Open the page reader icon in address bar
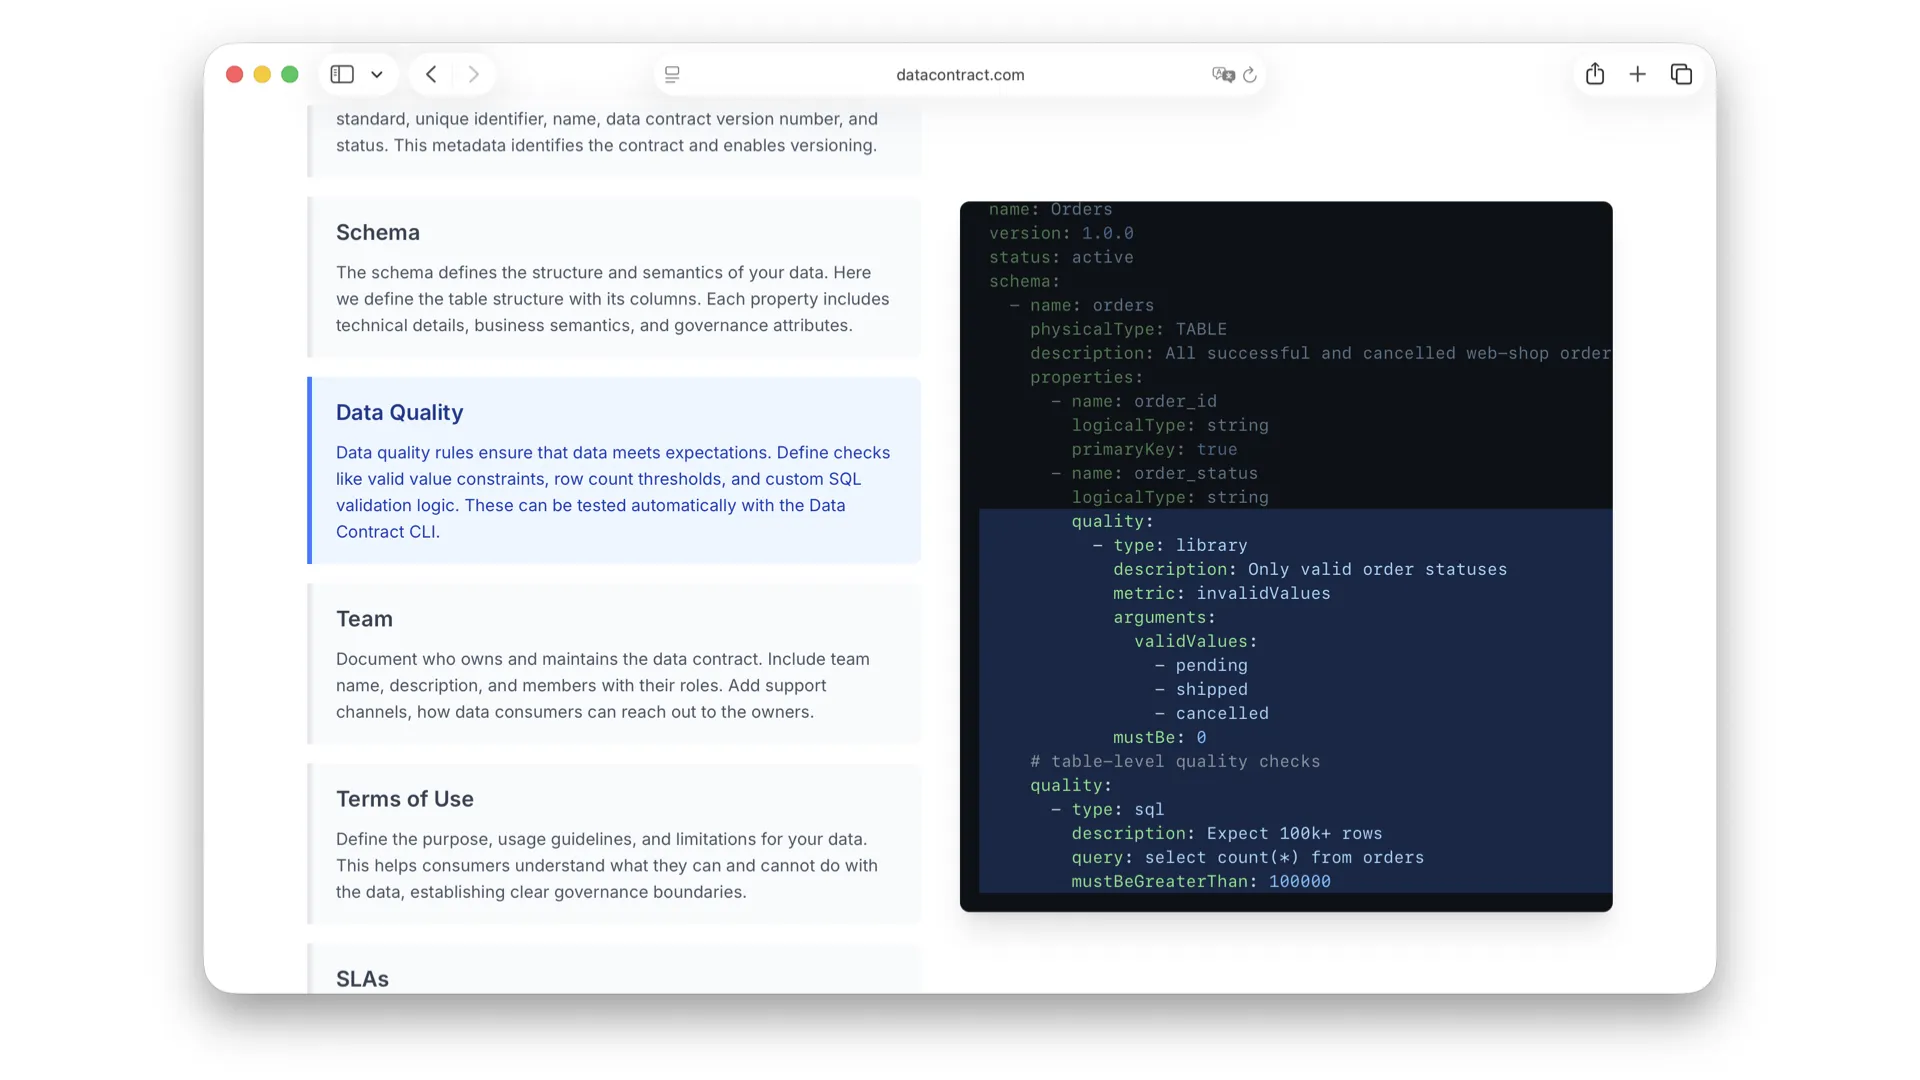This screenshot has height=1080, width=1920. coord(672,74)
